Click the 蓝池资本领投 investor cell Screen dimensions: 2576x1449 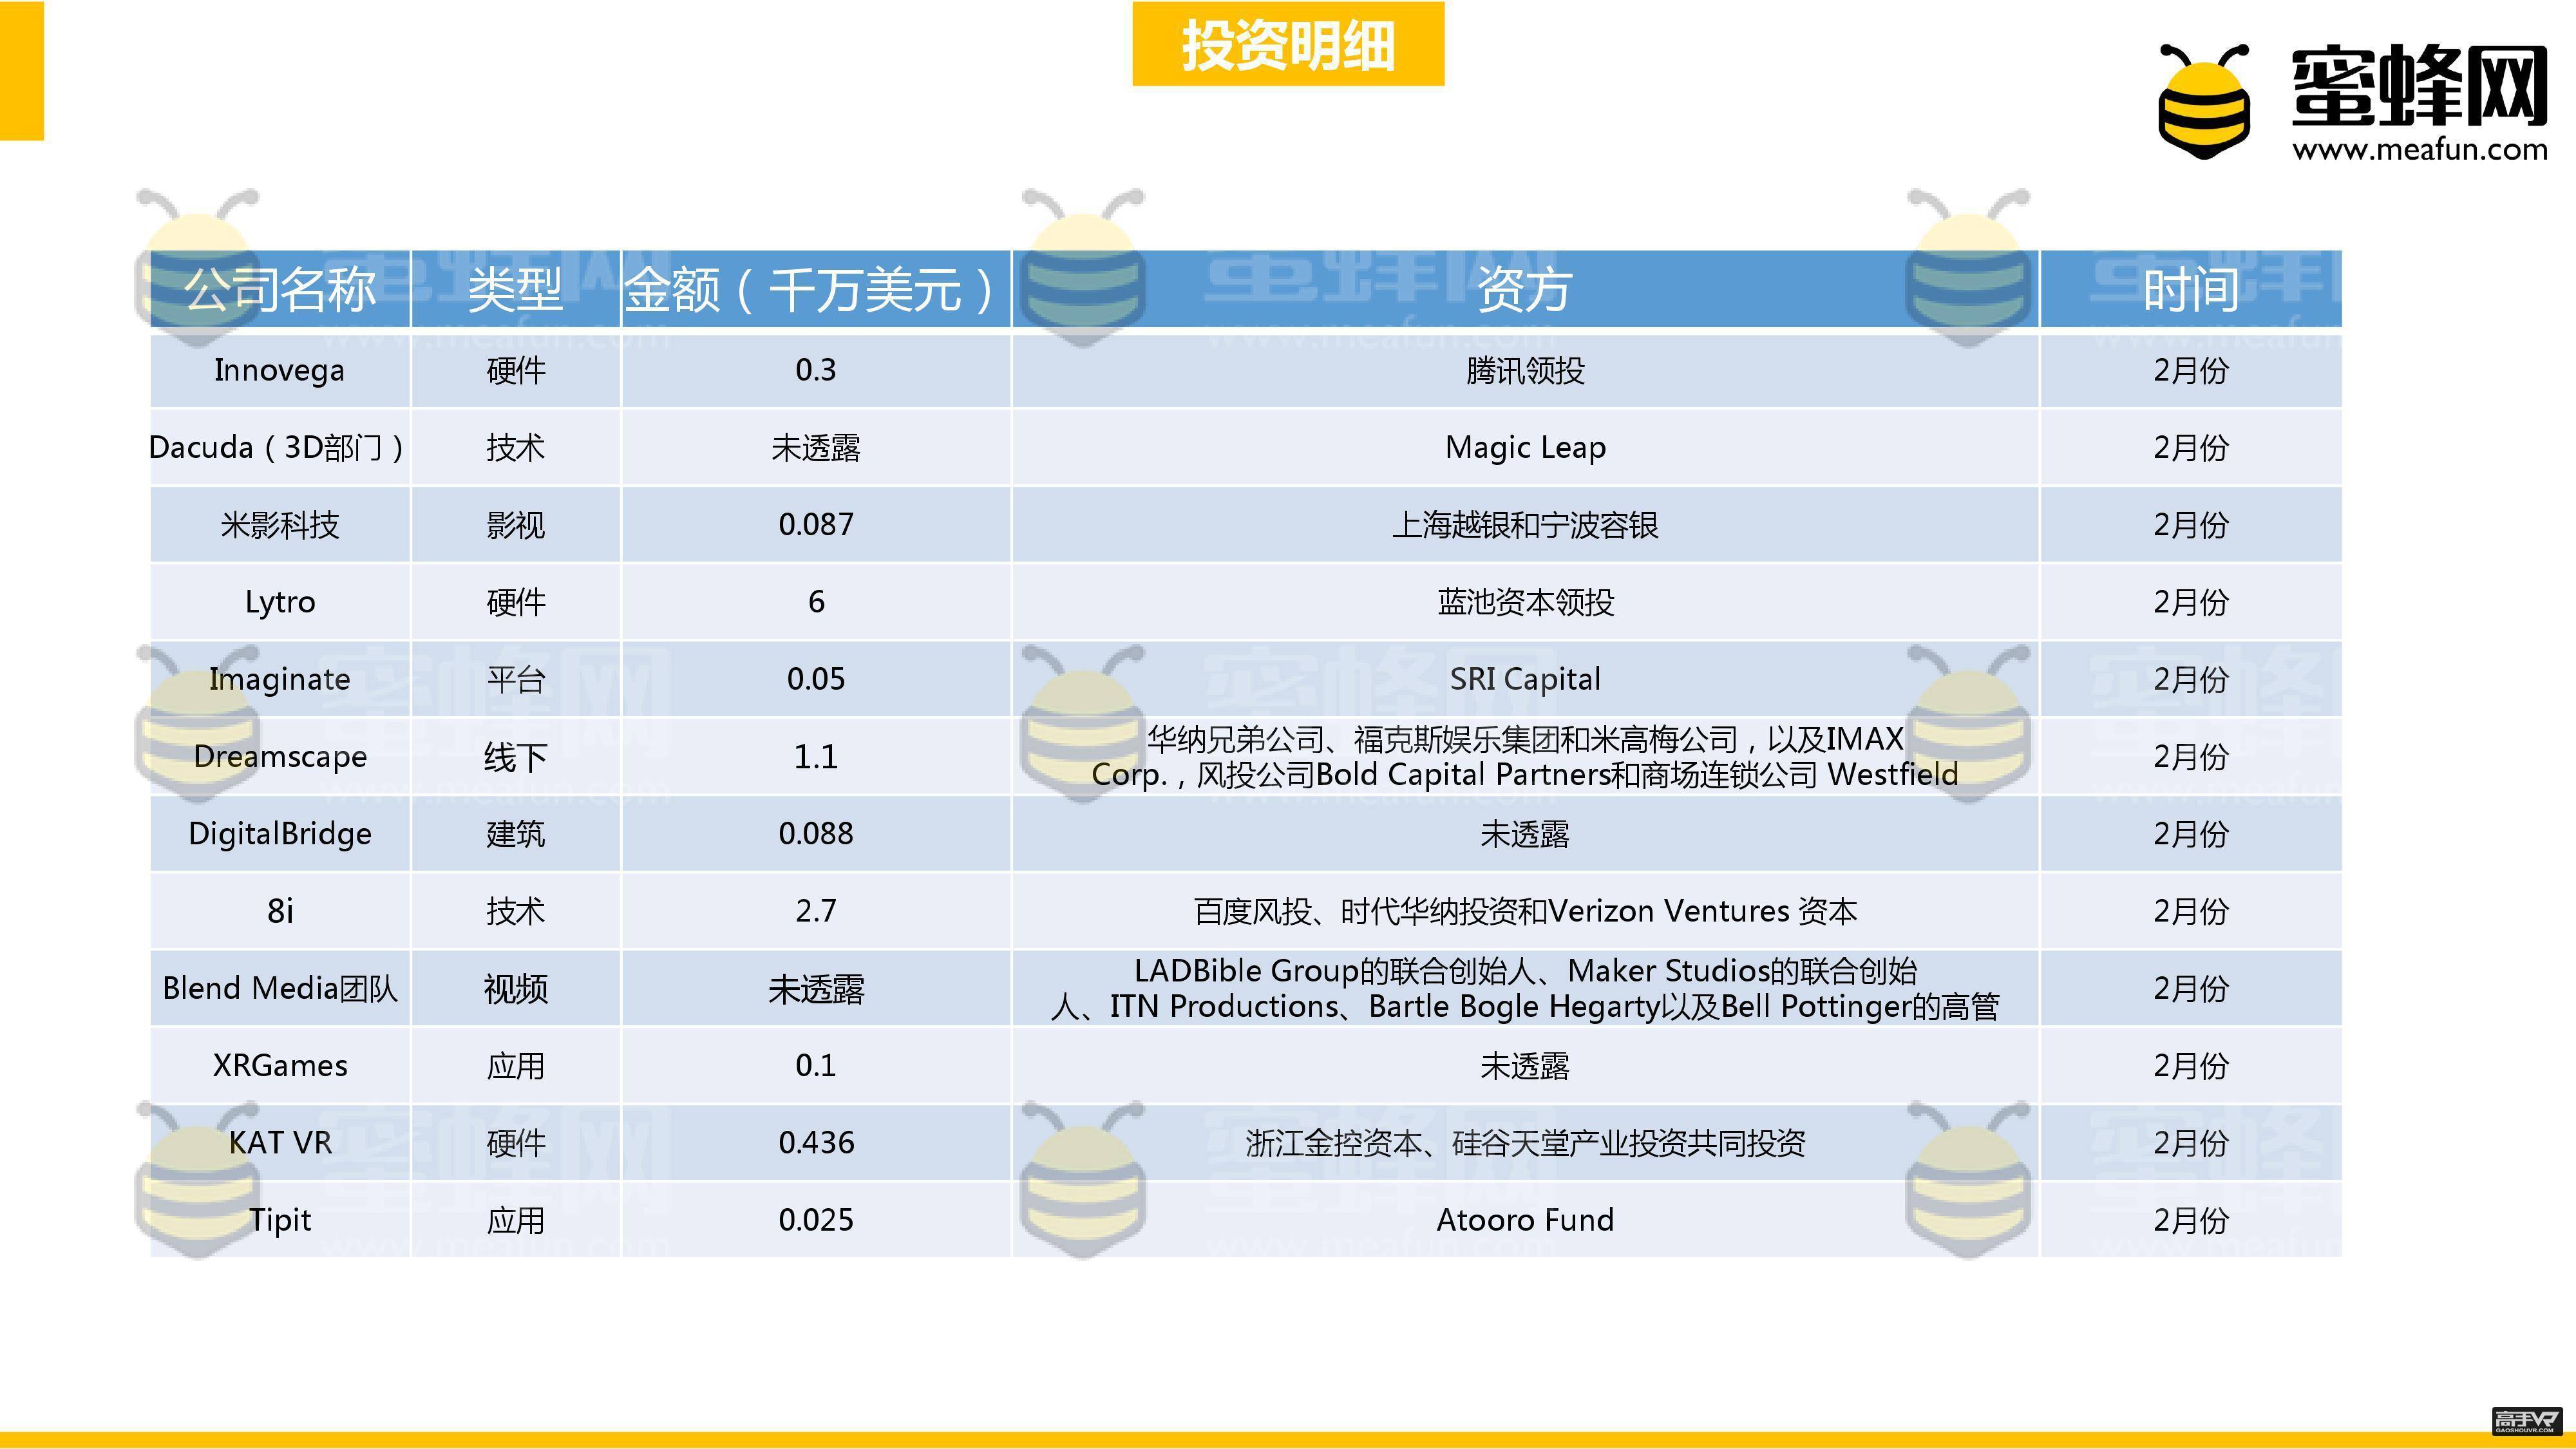[x=1525, y=601]
